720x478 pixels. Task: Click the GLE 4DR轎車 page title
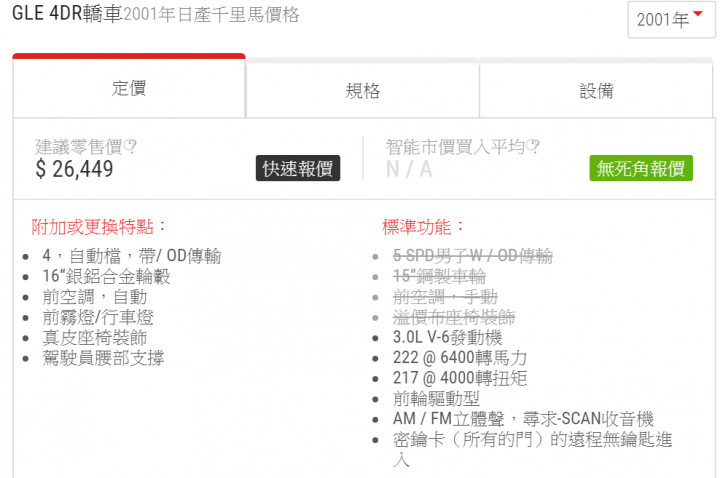tap(67, 13)
